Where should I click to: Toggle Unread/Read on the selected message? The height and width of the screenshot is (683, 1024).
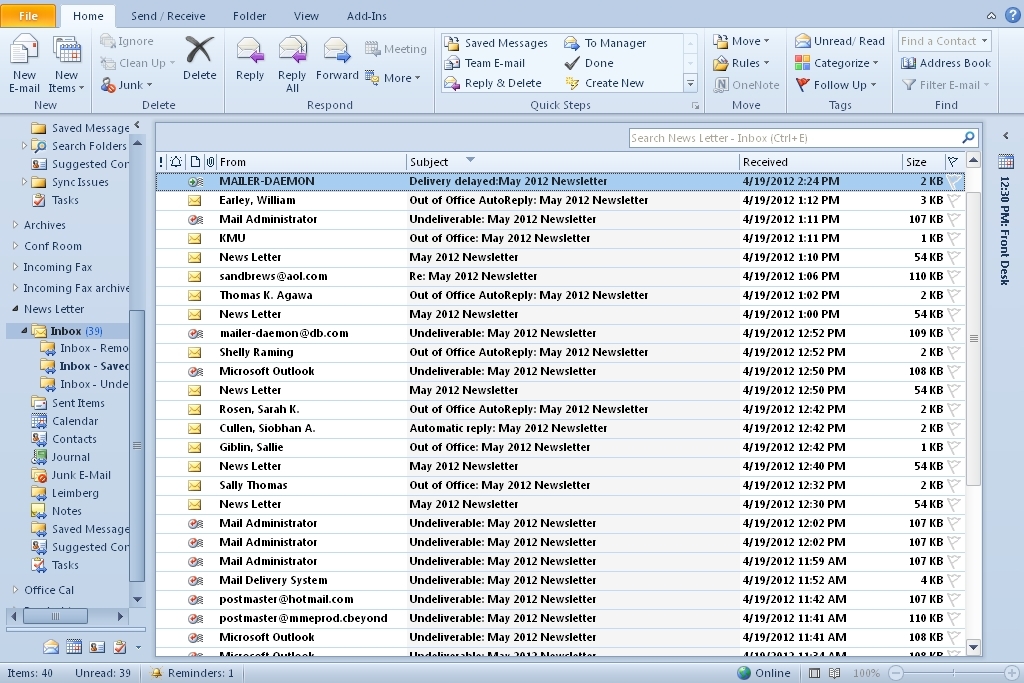pyautogui.click(x=838, y=40)
